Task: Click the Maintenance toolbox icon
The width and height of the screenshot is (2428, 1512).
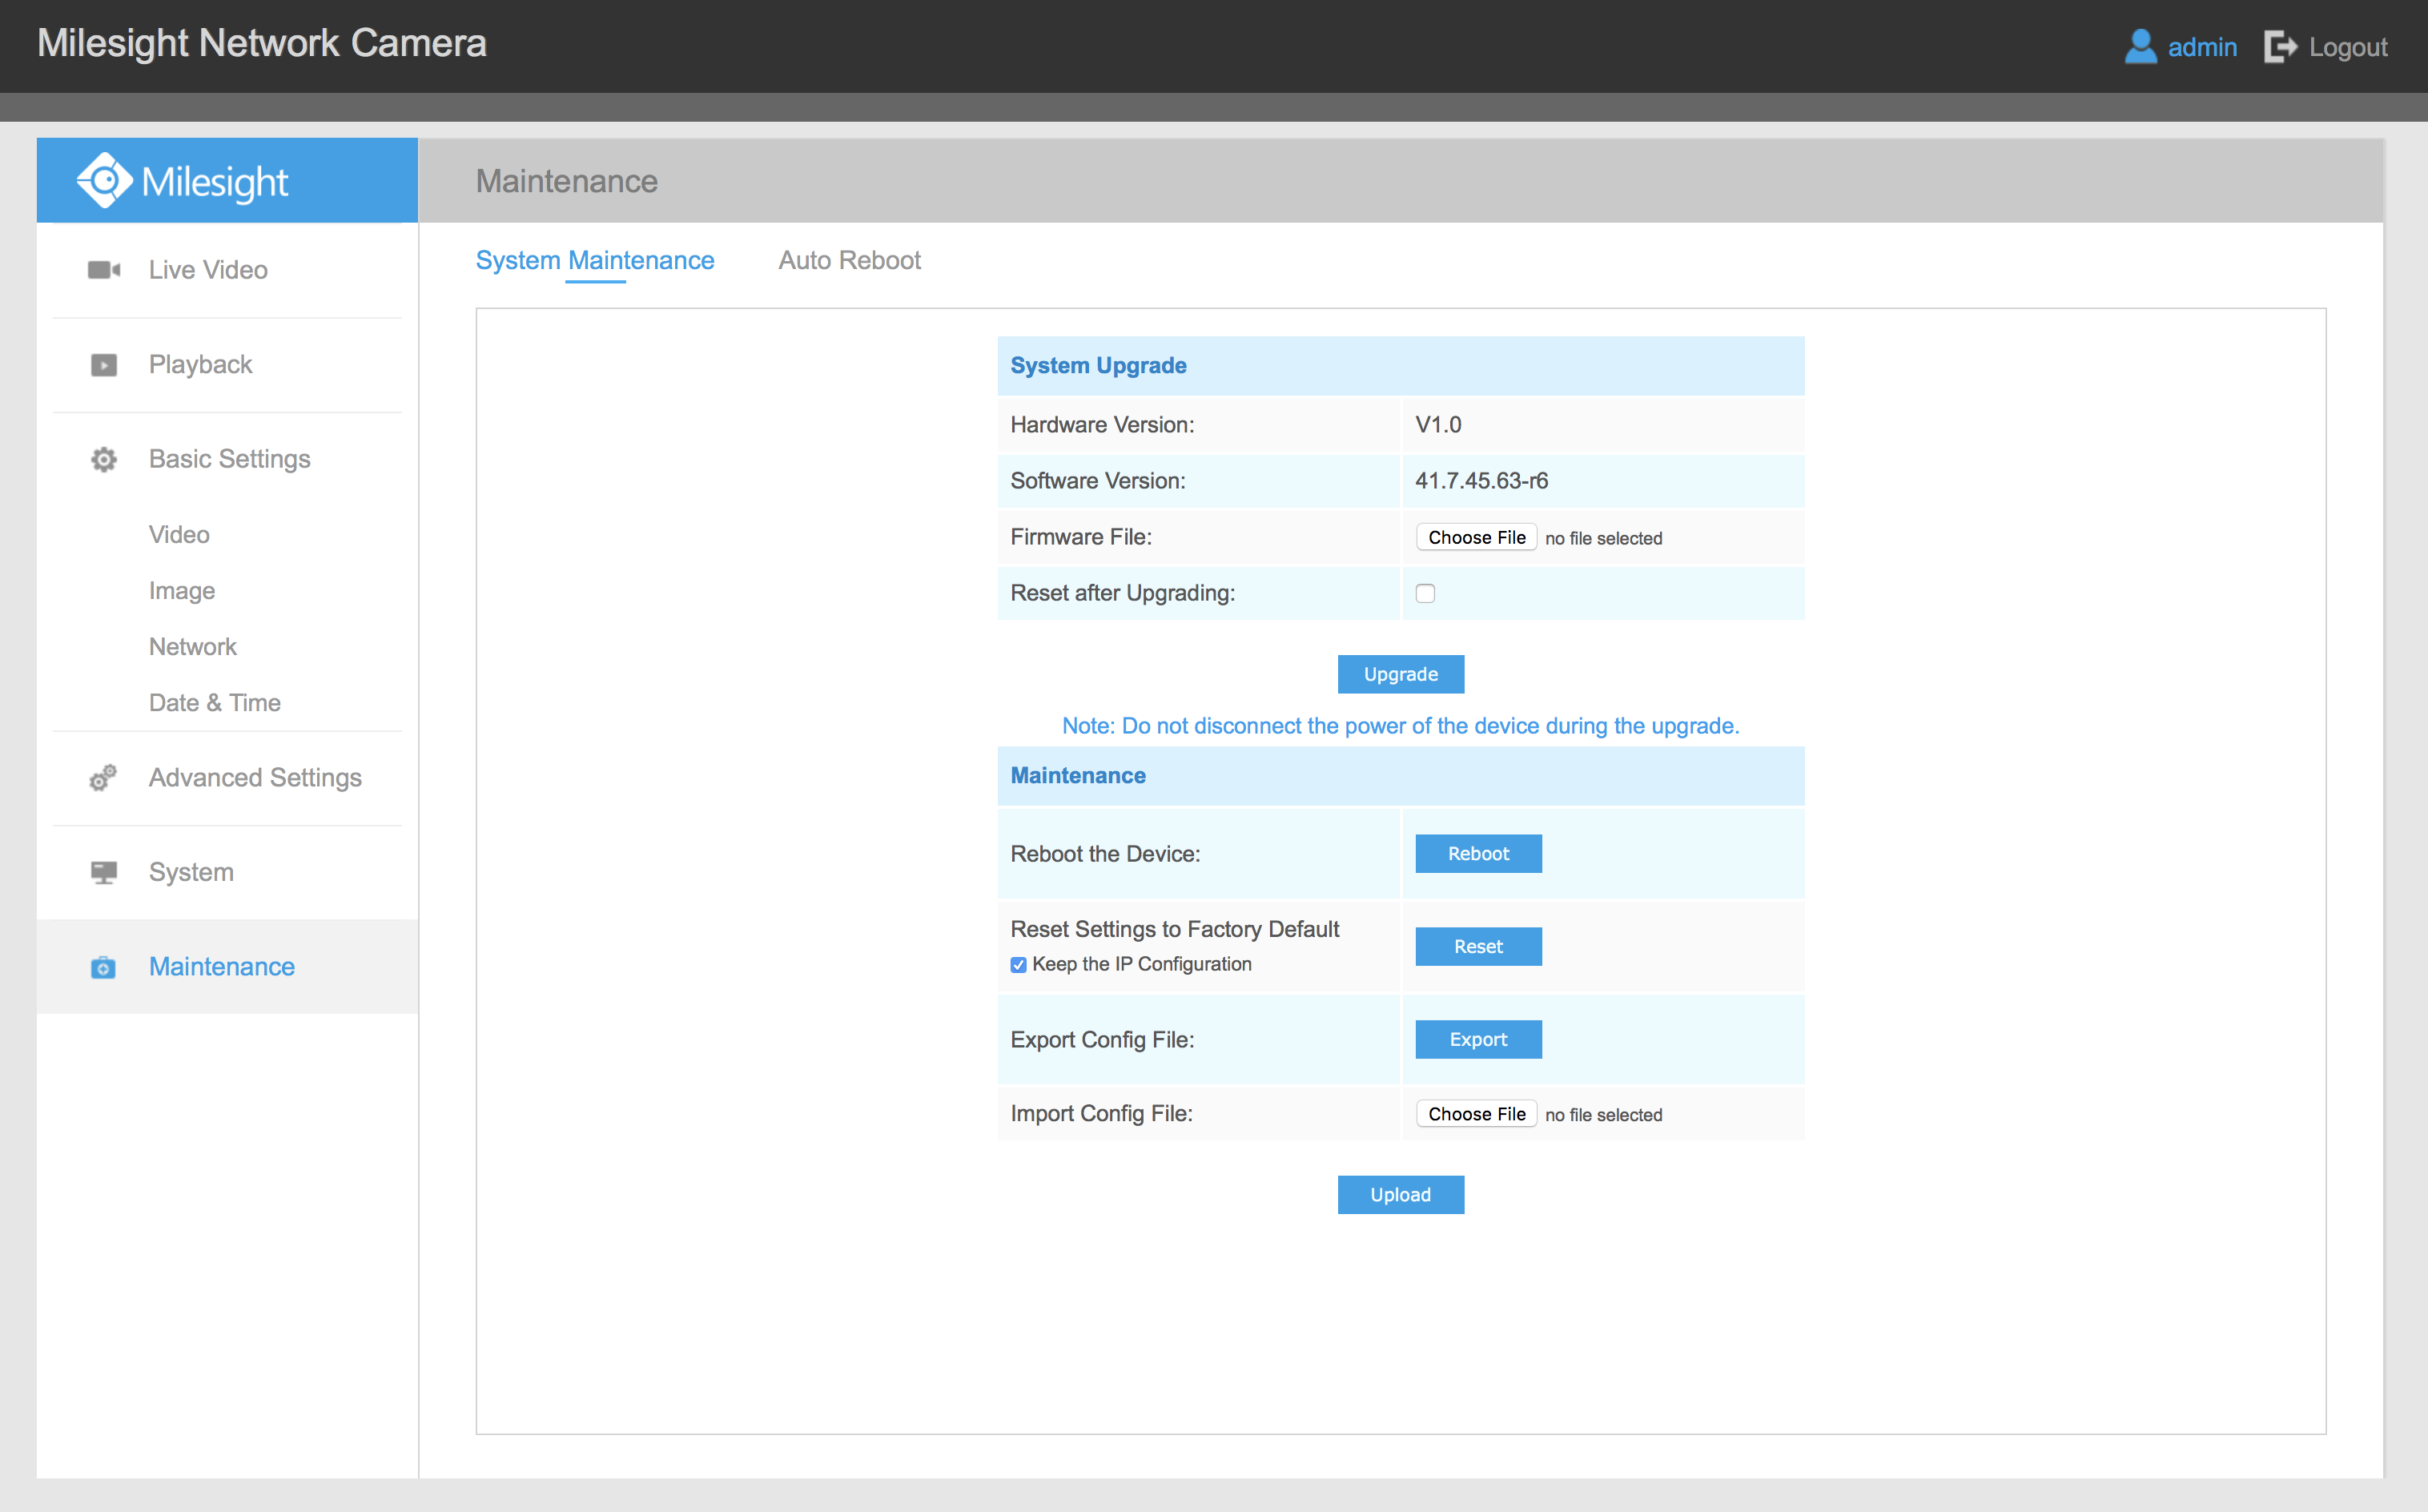Action: (103, 967)
